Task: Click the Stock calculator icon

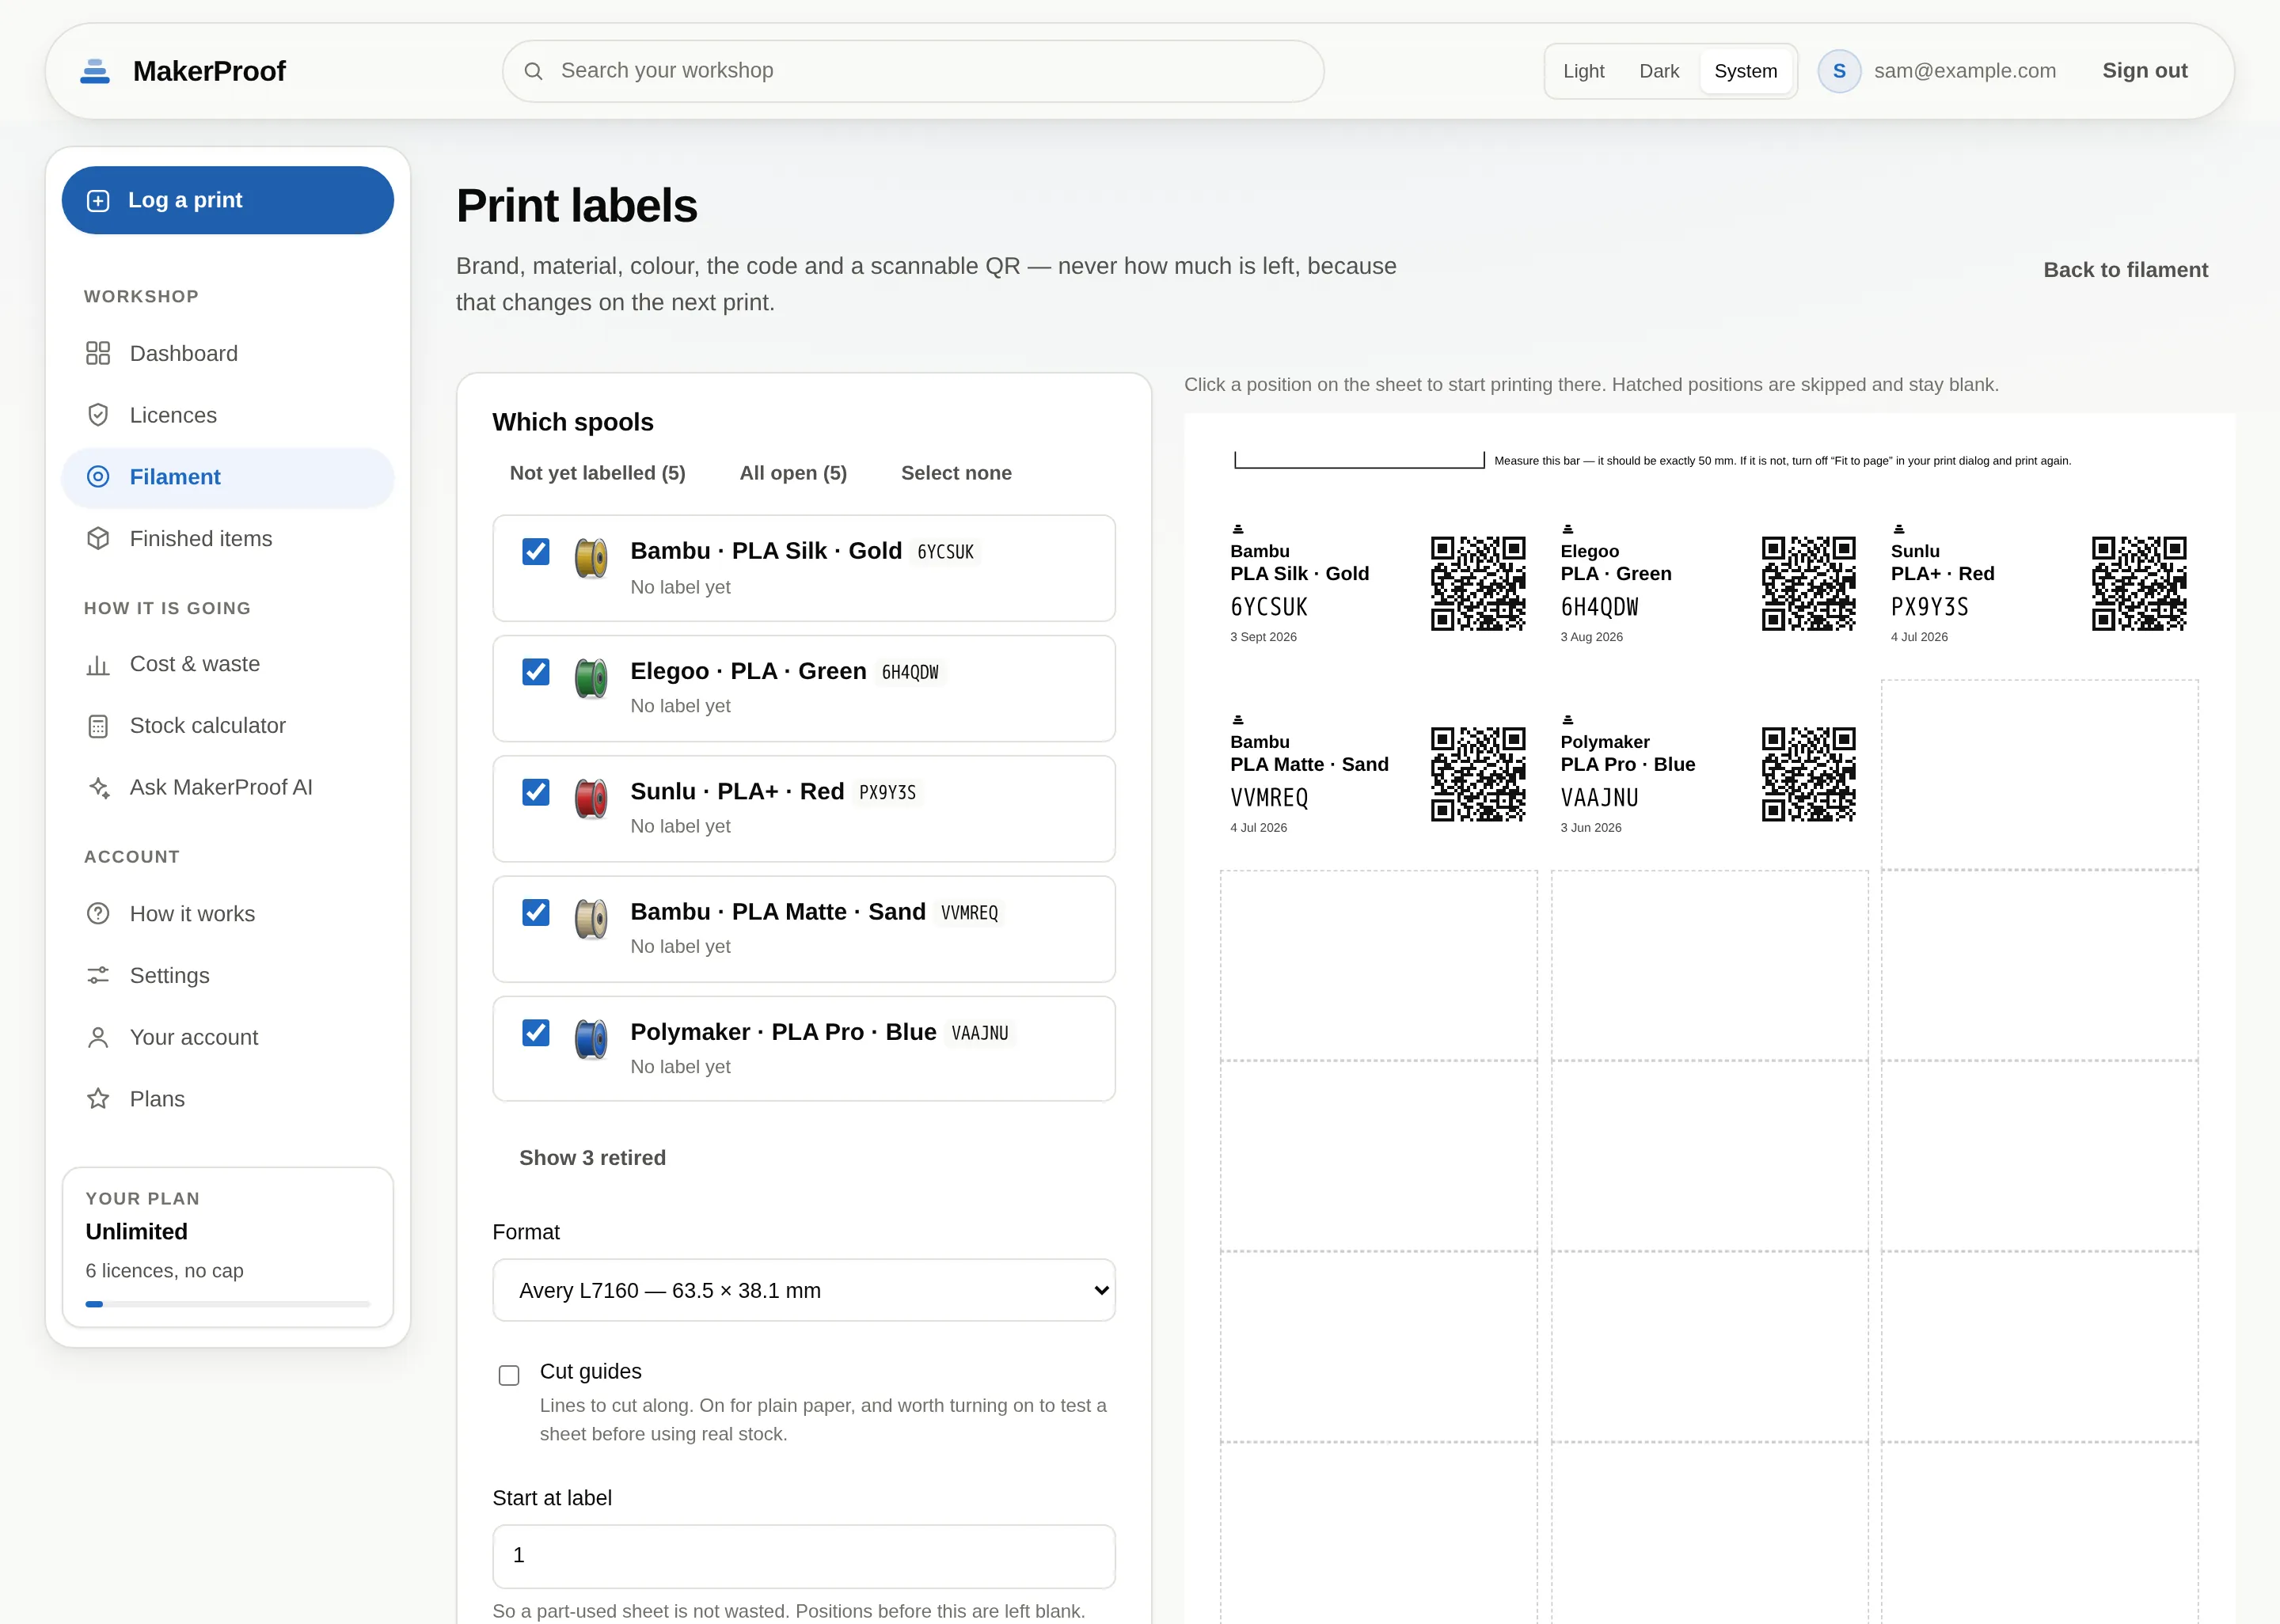Action: click(x=98, y=726)
